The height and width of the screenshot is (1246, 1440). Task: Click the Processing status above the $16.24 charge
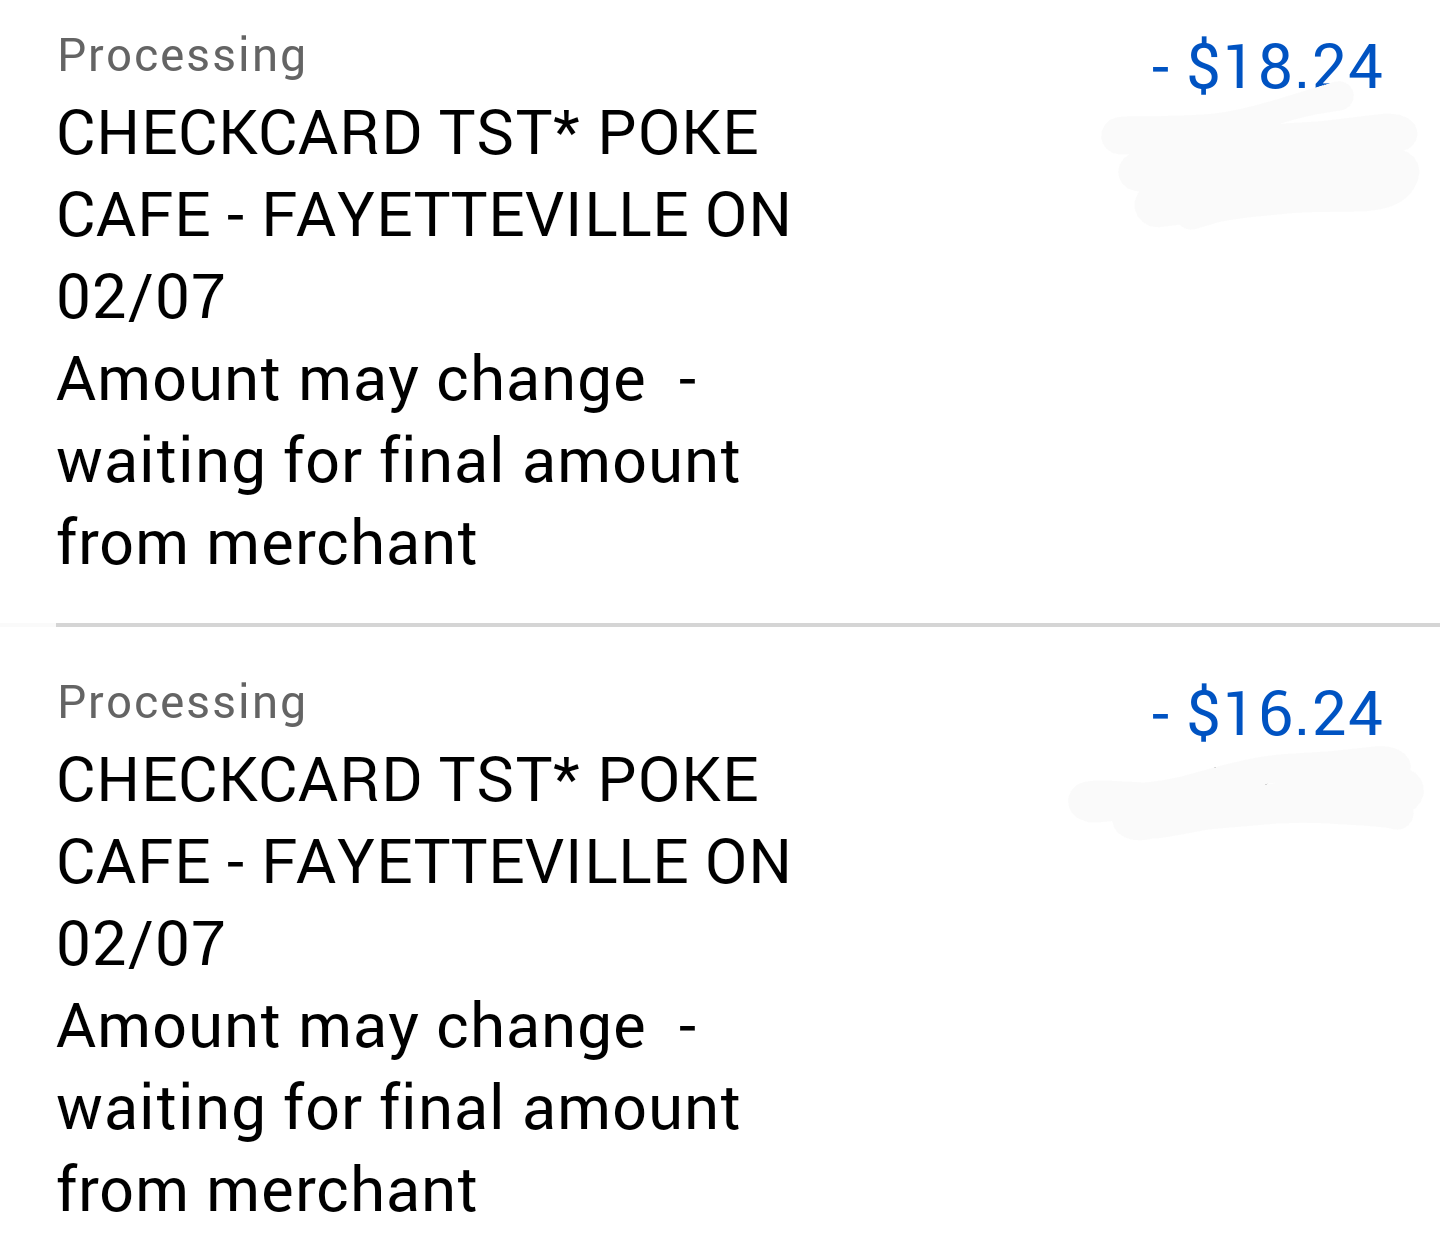[182, 702]
